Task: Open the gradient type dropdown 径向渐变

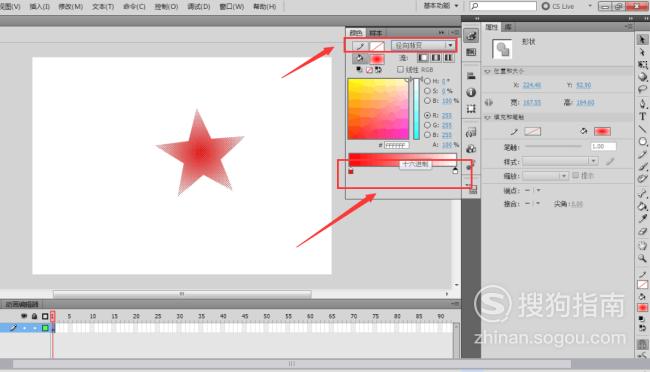Action: point(423,45)
